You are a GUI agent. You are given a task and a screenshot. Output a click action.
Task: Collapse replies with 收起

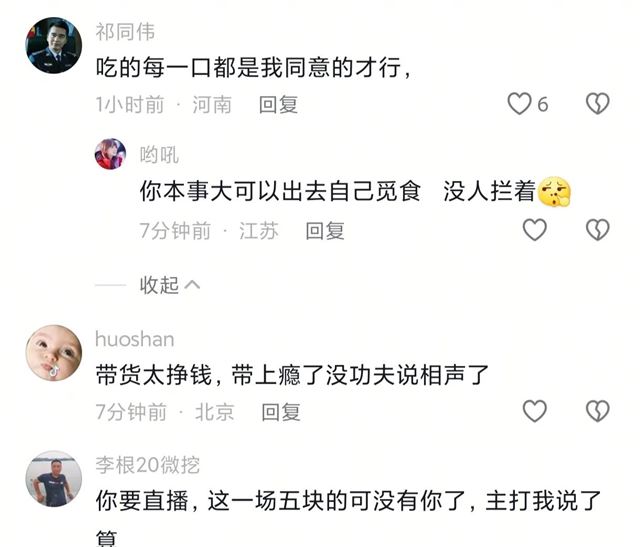click(159, 285)
